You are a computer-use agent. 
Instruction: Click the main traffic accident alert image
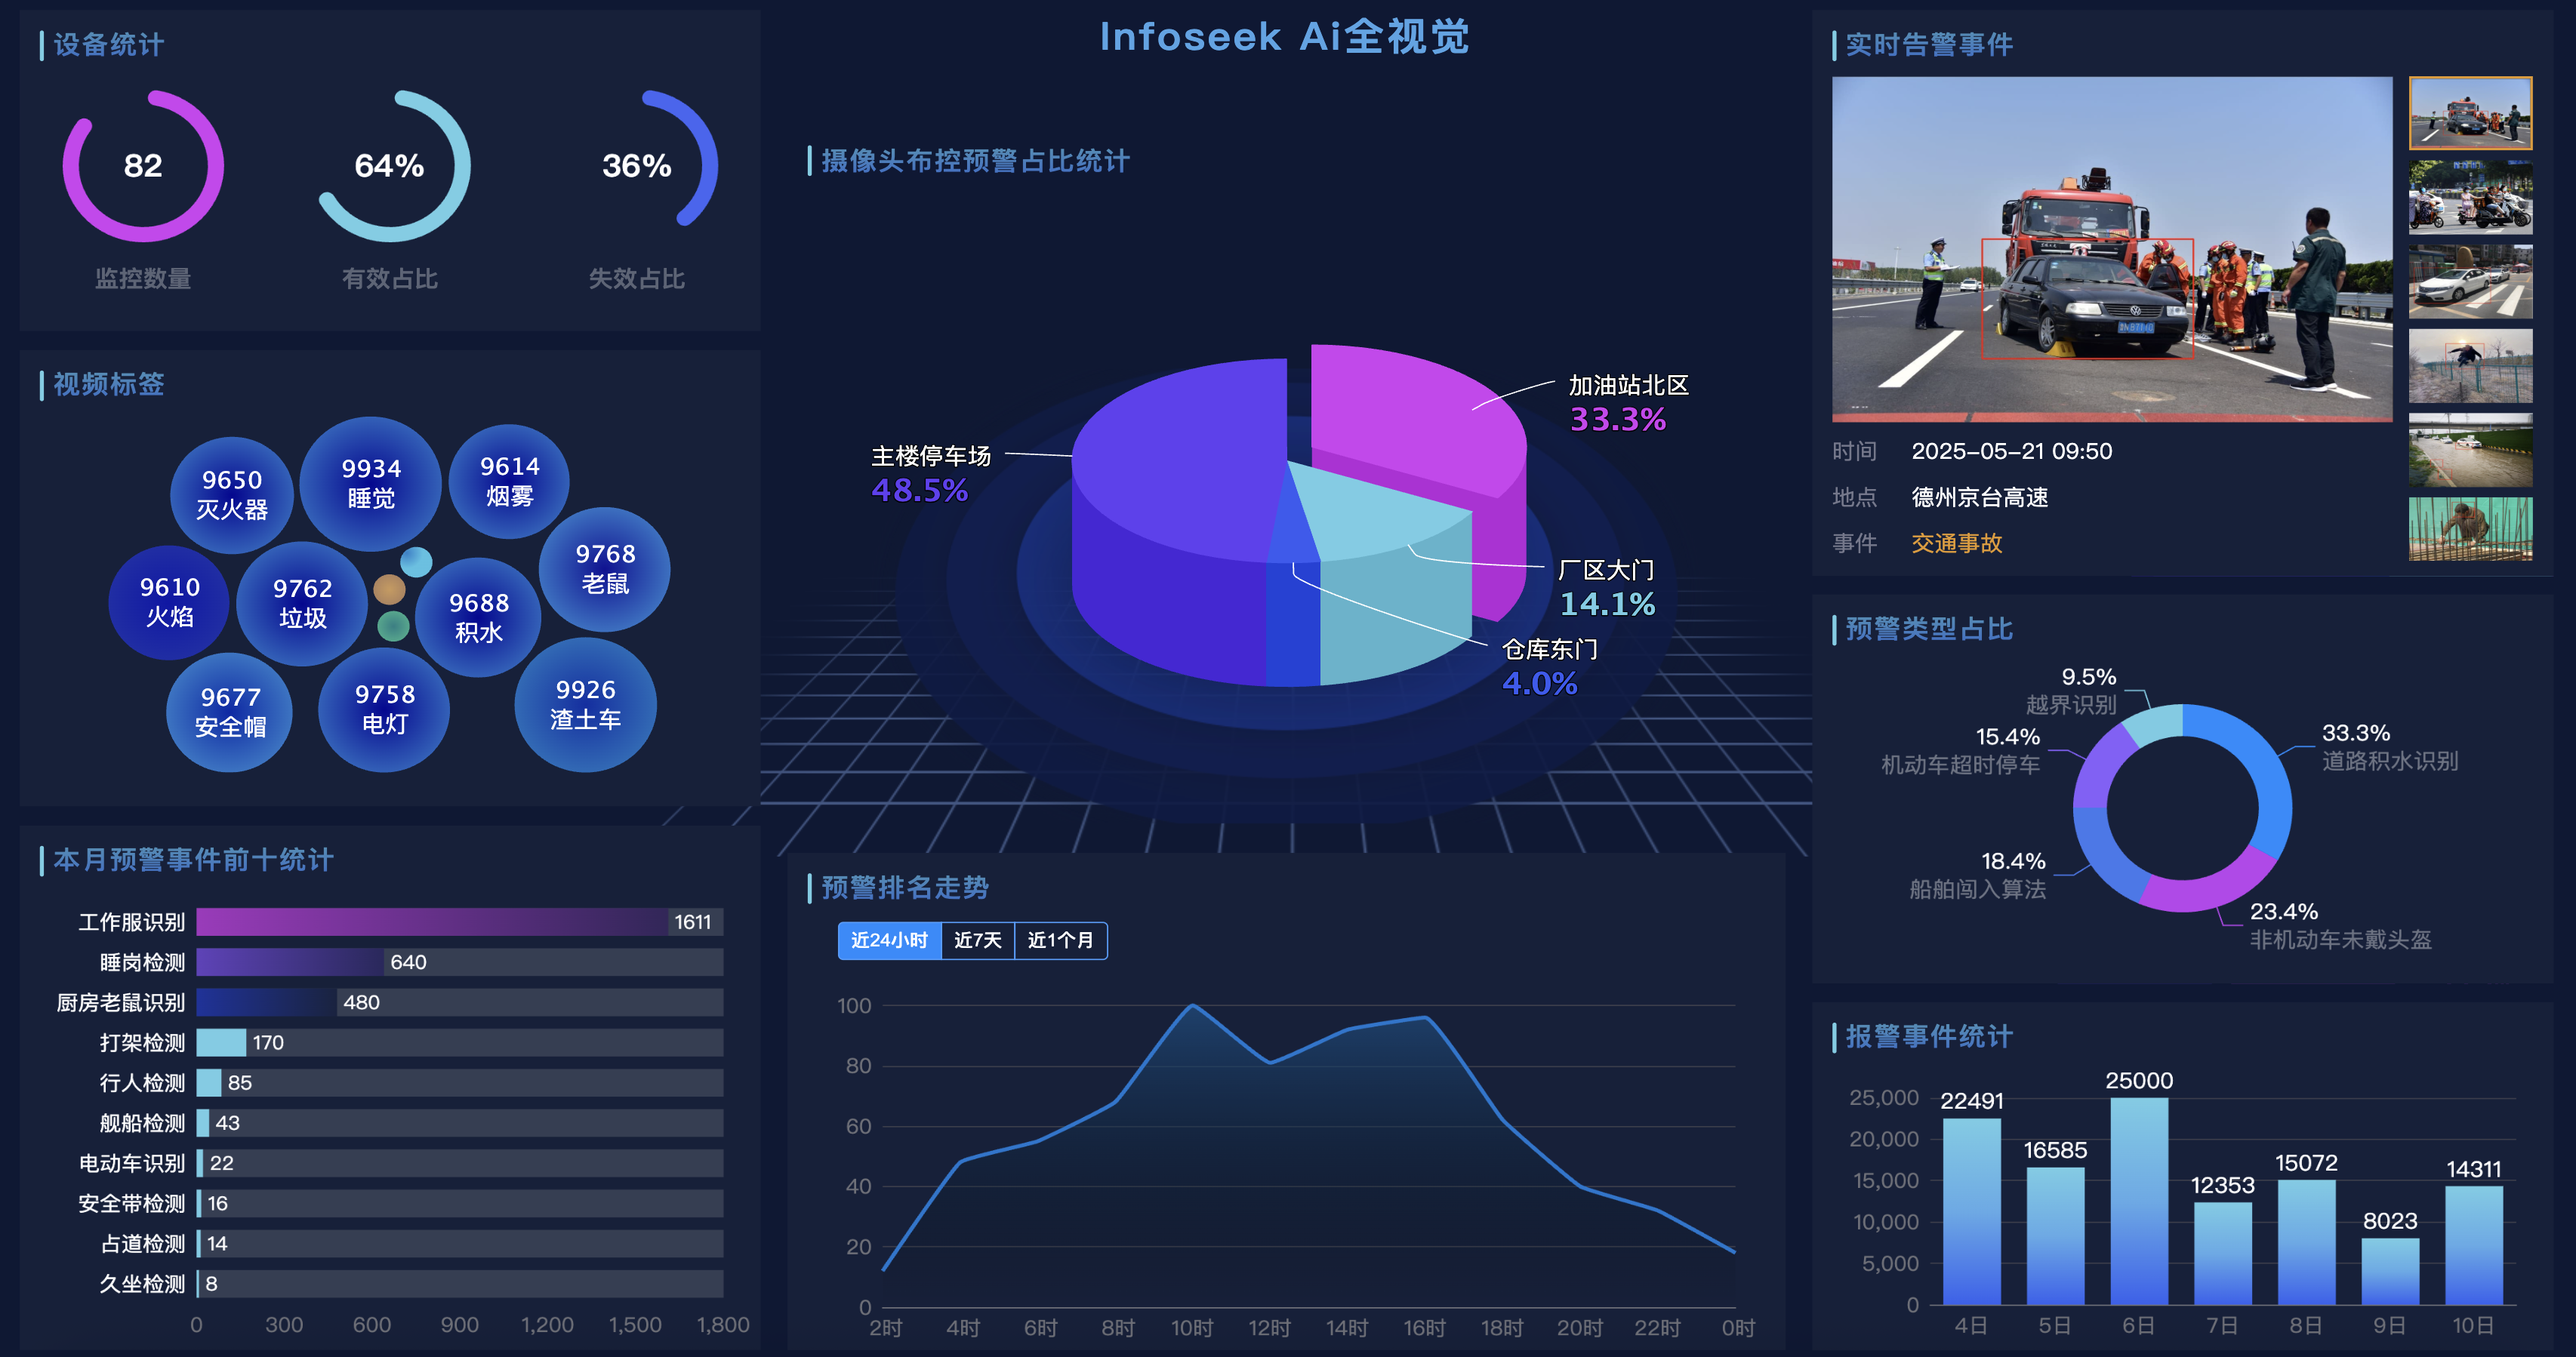[x=2111, y=249]
